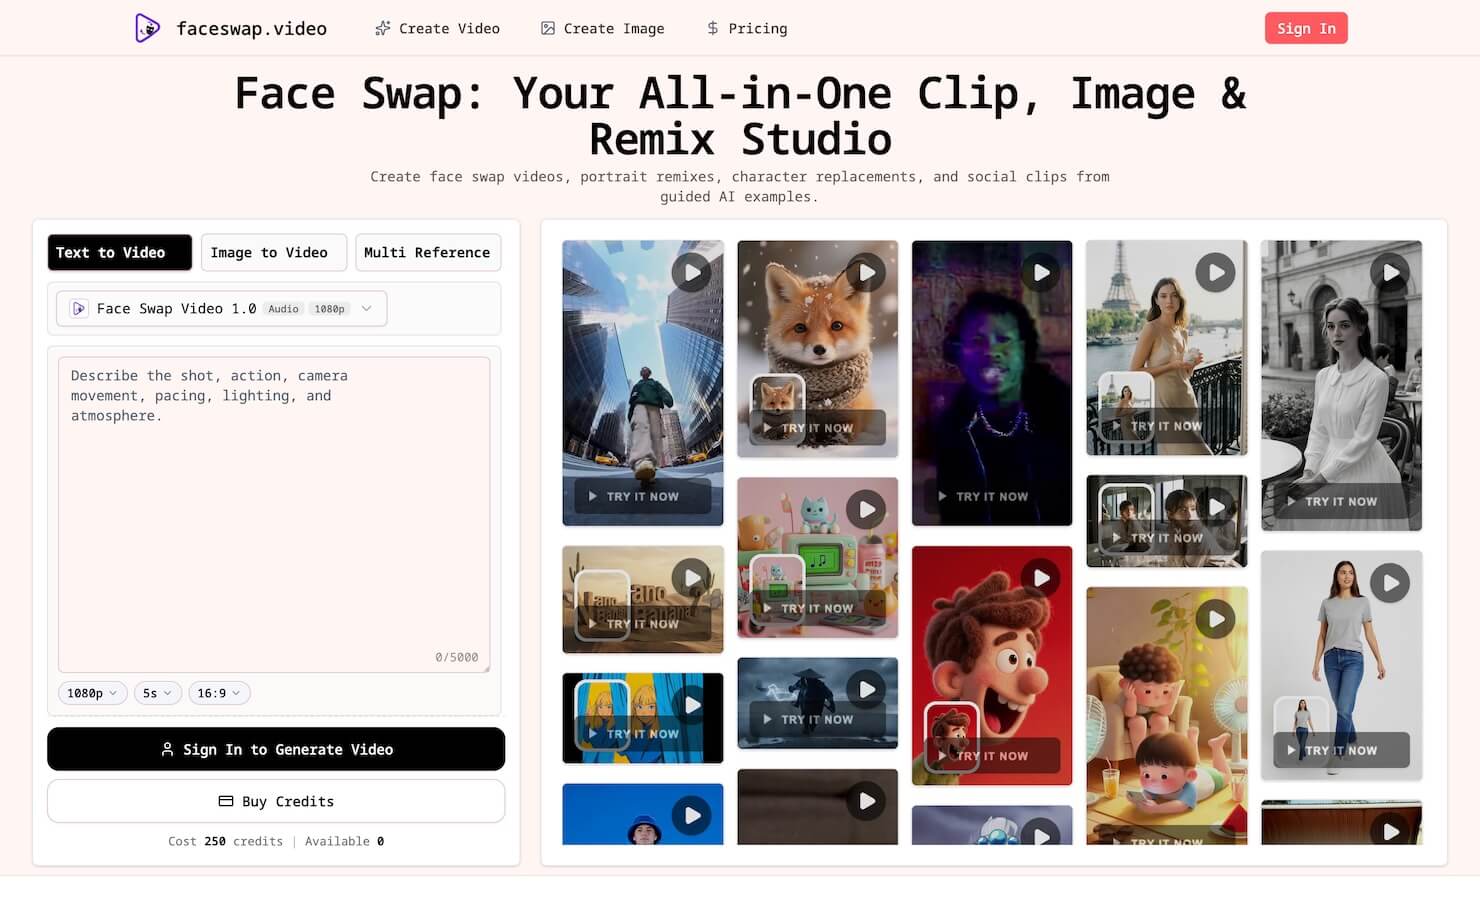This screenshot has height=900, width=1480.
Task: Click into the prompt description text area
Action: (x=274, y=514)
